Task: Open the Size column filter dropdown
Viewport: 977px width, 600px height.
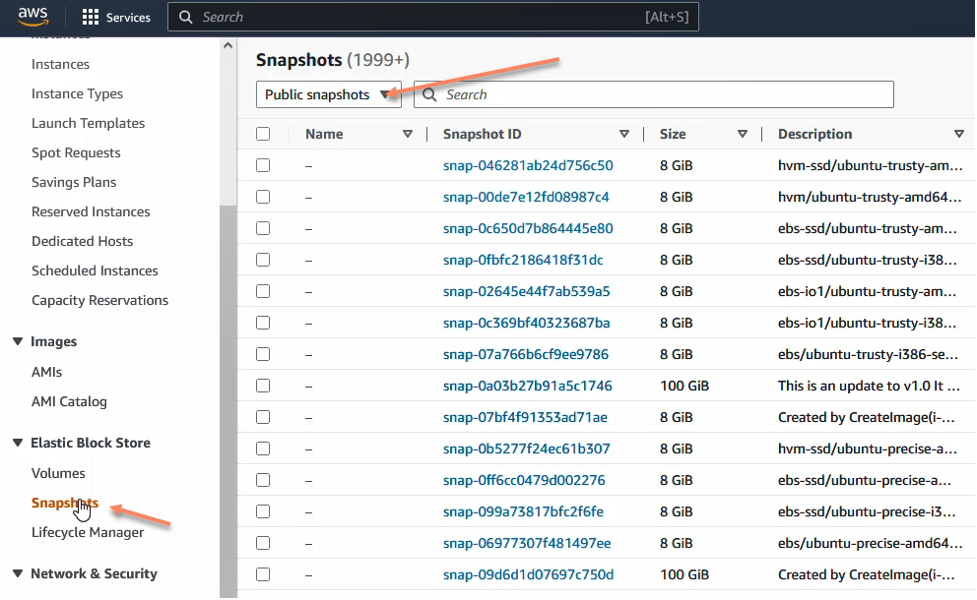Action: [x=742, y=133]
